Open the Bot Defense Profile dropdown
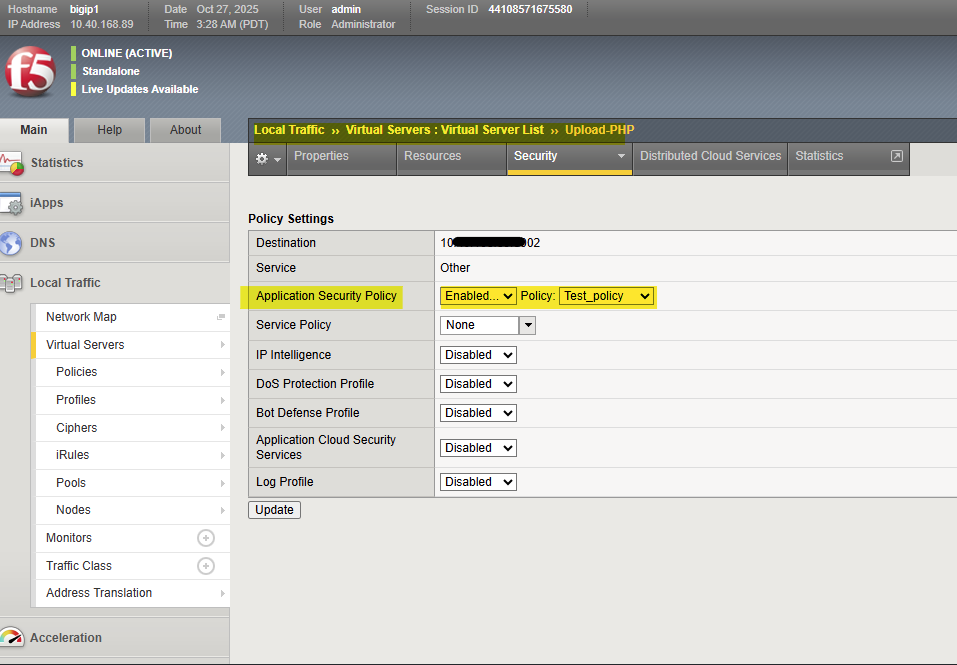Image resolution: width=957 pixels, height=665 pixels. pos(478,413)
